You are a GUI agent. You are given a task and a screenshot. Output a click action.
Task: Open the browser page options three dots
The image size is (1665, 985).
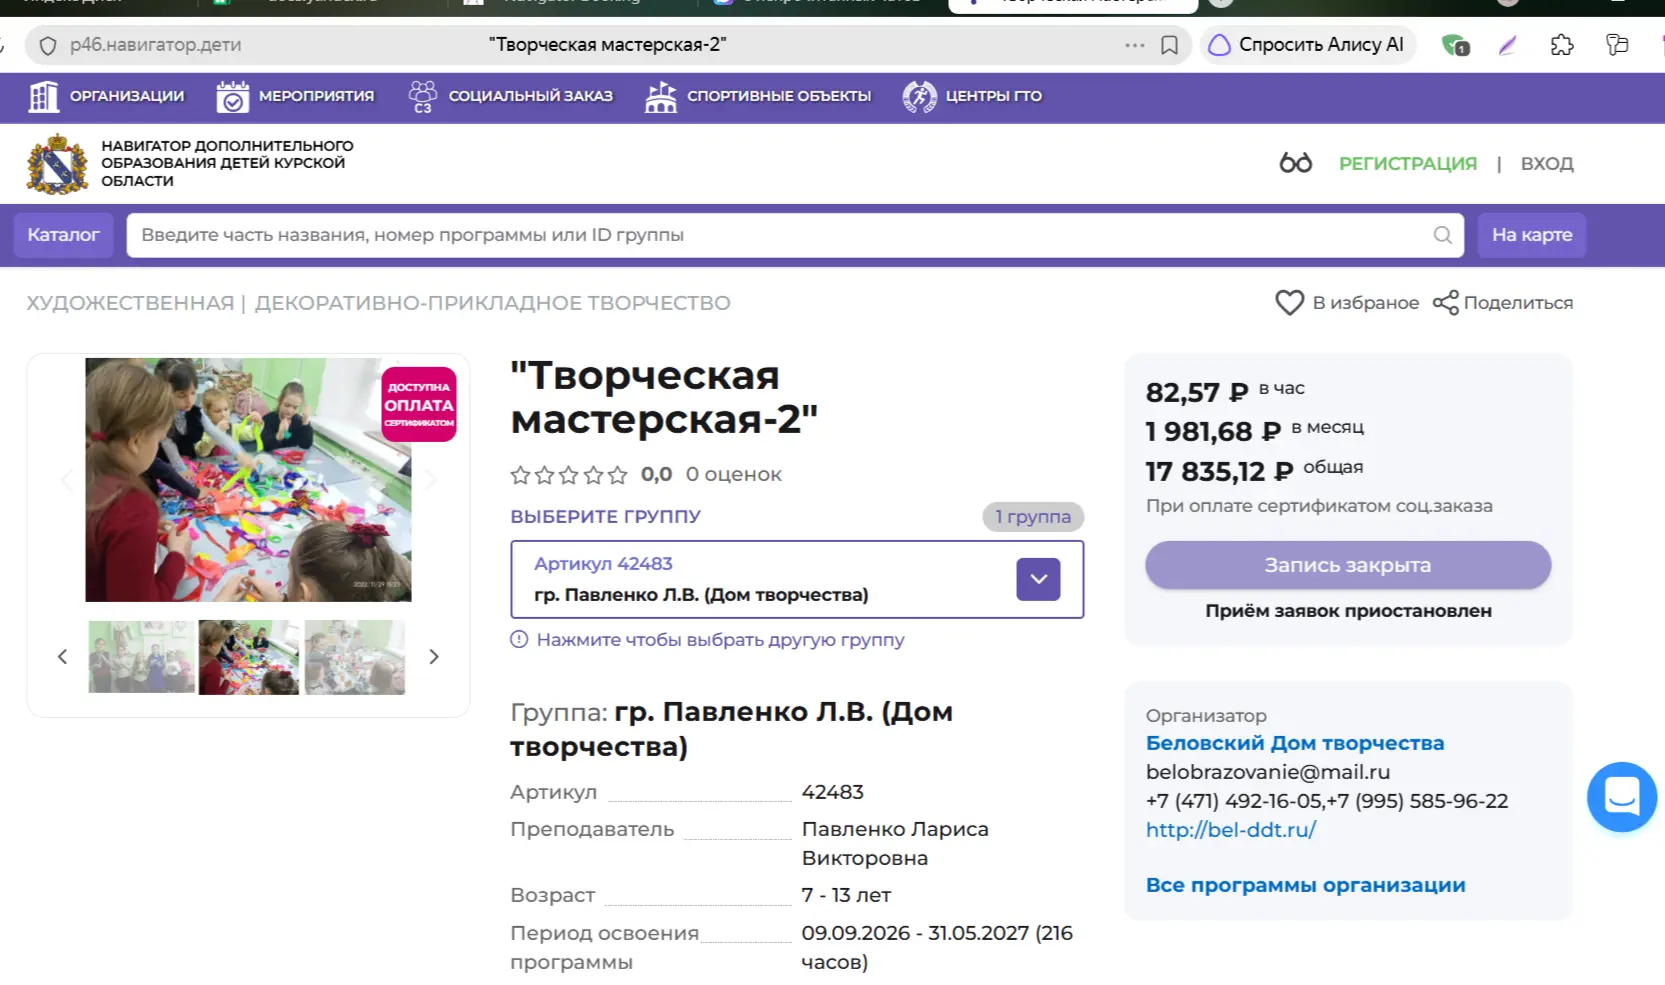tap(1134, 45)
